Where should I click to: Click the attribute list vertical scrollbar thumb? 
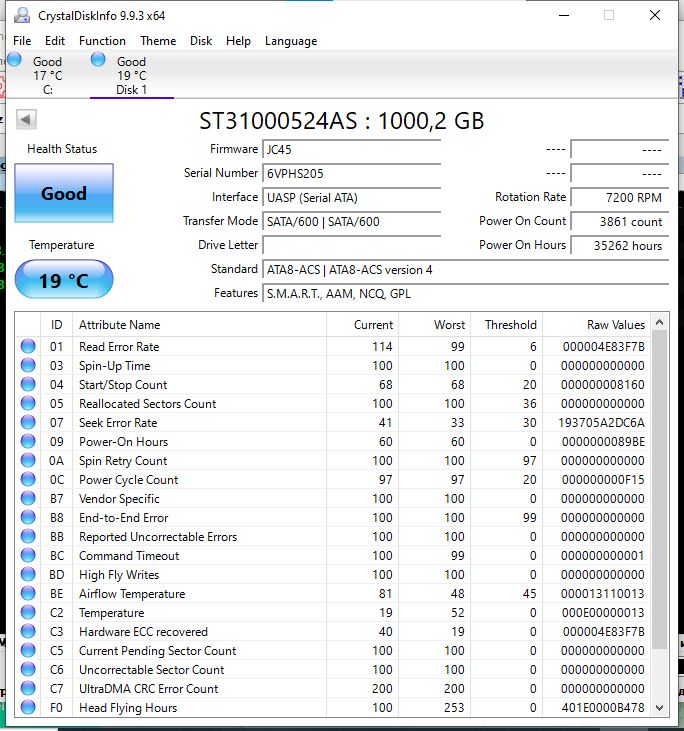(x=659, y=490)
